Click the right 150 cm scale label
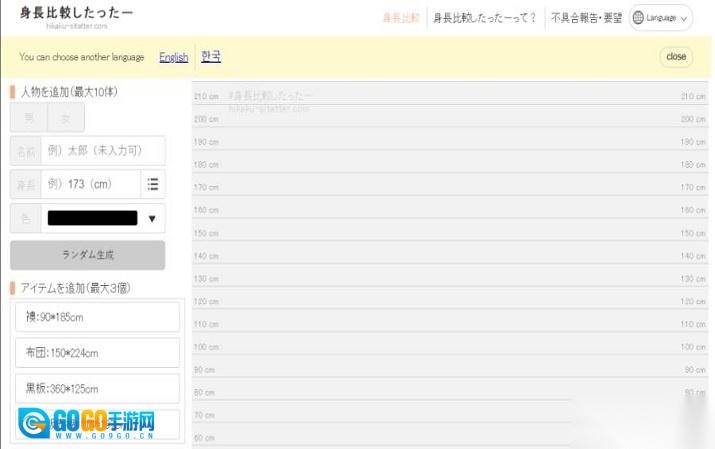Screen dimensions: 715x449 pos(693,233)
